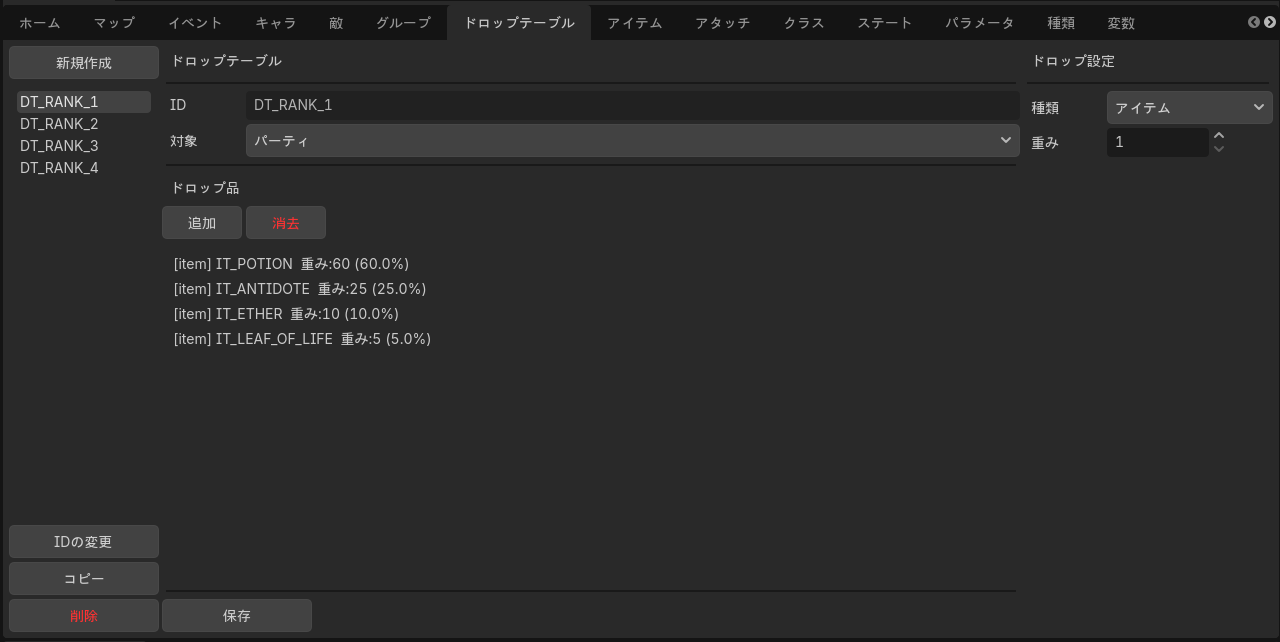The height and width of the screenshot is (642, 1280).
Task: Click the ドロップ設定 heading
Action: [x=1073, y=61]
